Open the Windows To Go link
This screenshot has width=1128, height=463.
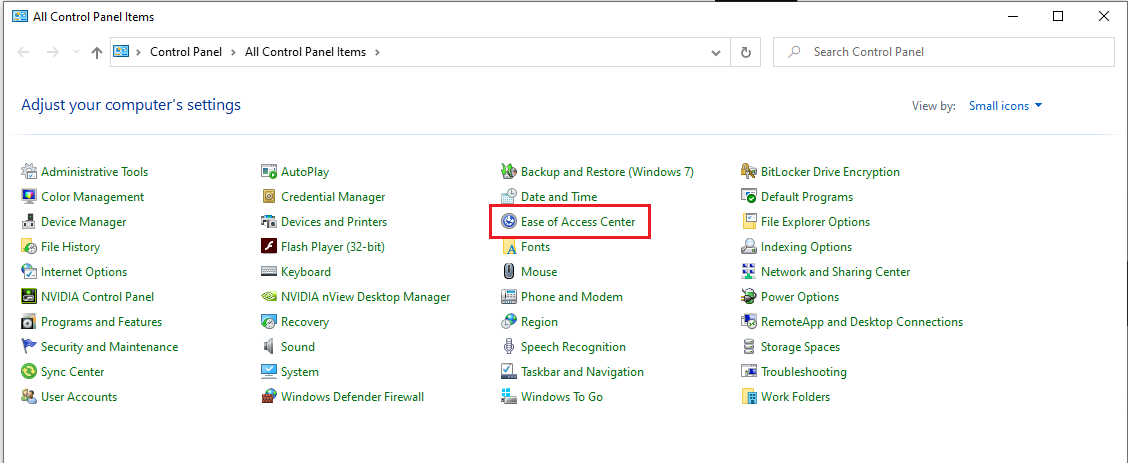(x=562, y=397)
